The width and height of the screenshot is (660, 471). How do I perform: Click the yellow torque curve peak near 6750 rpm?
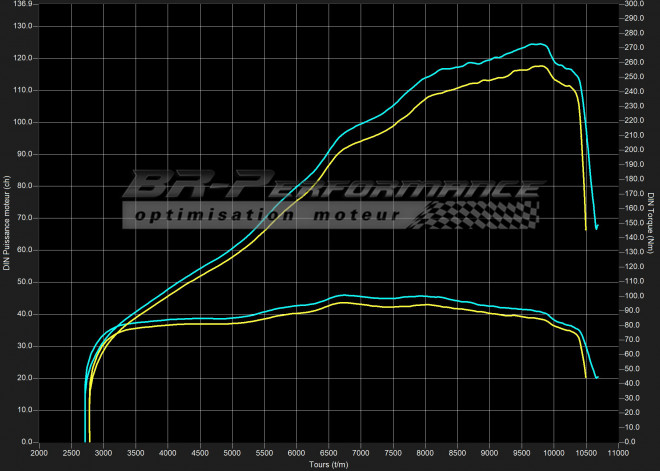point(343,302)
